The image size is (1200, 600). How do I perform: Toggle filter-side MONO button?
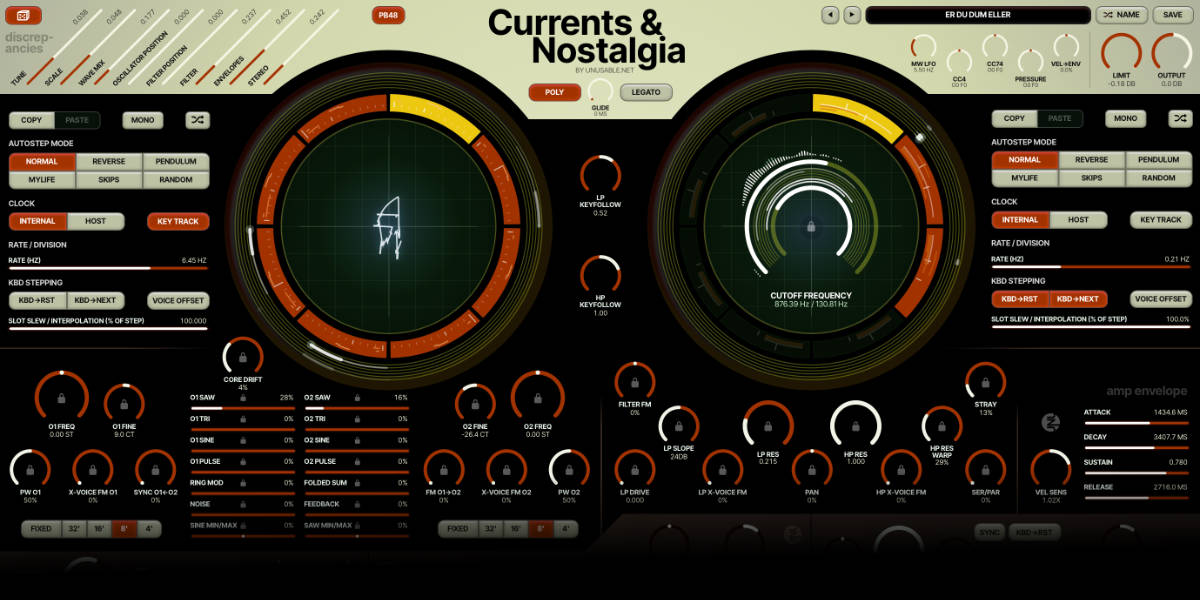(x=1125, y=118)
